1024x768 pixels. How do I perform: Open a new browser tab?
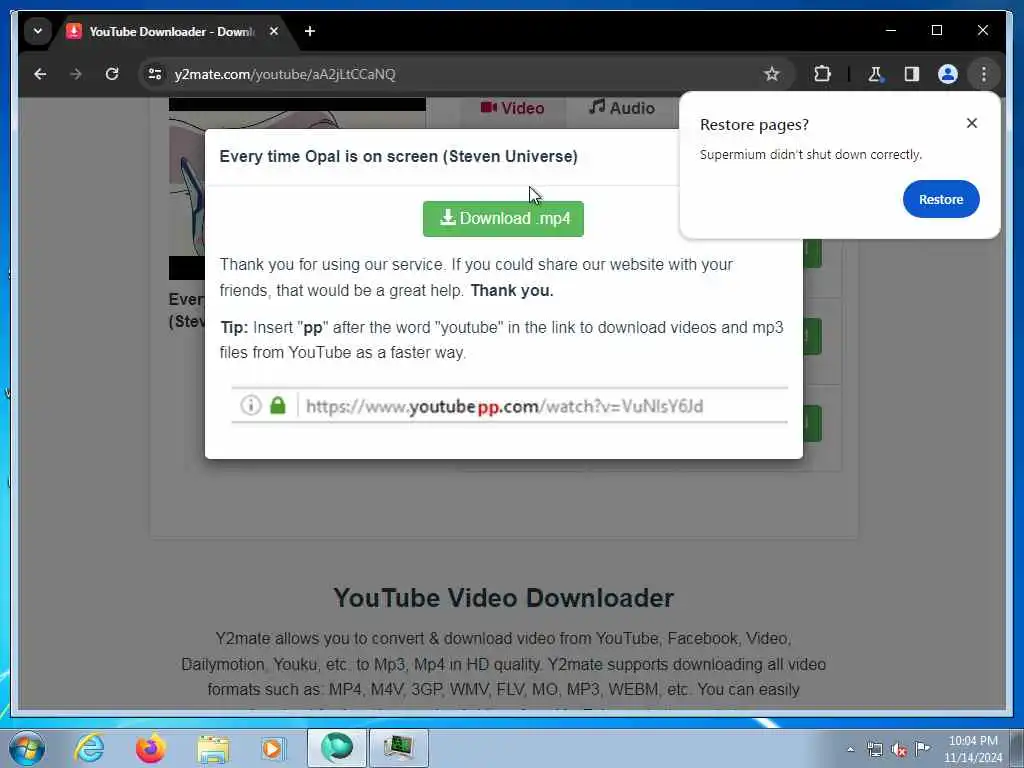pos(310,31)
